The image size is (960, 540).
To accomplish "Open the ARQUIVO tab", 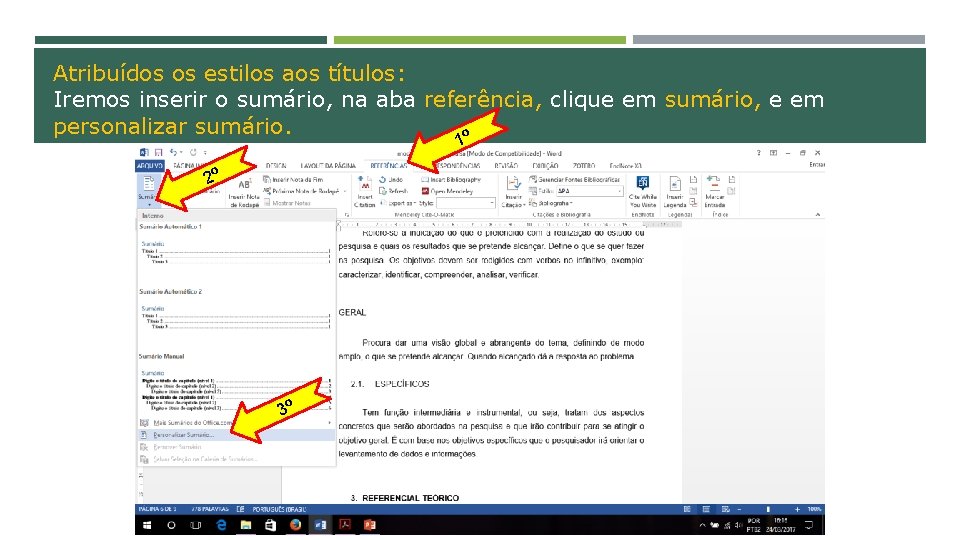I will [x=149, y=166].
